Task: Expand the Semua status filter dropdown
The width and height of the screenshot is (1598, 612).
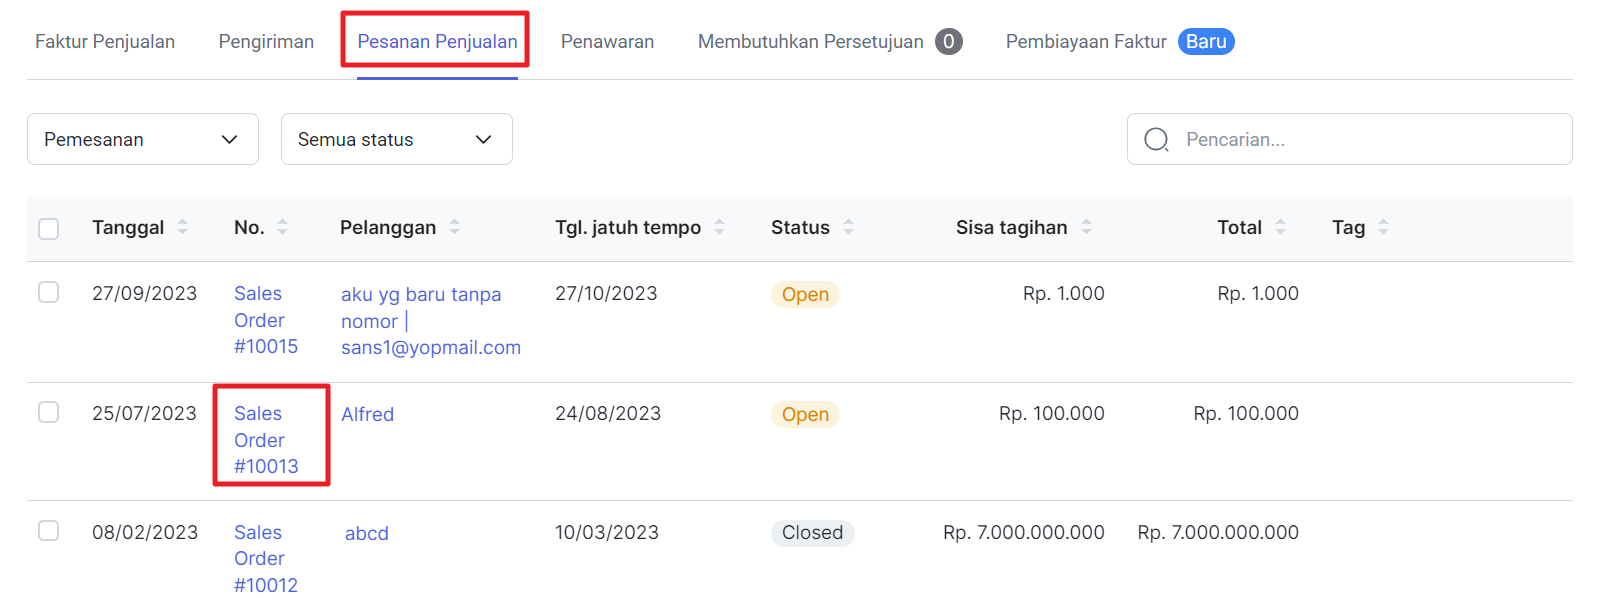Action: click(396, 139)
